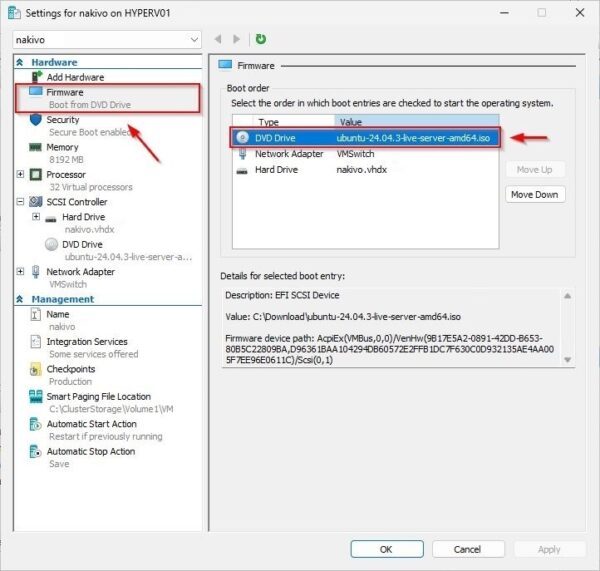Click the Automatic Start Action icon
This screenshot has height=571, width=600.
[35, 424]
